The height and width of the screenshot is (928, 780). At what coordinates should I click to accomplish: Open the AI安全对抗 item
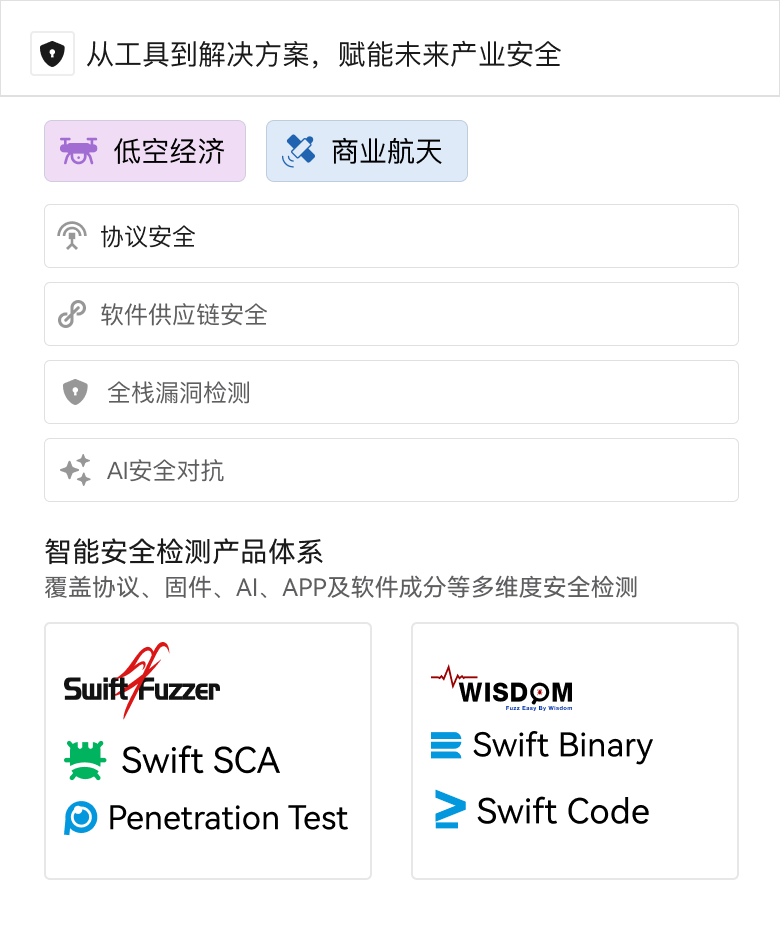click(x=391, y=470)
